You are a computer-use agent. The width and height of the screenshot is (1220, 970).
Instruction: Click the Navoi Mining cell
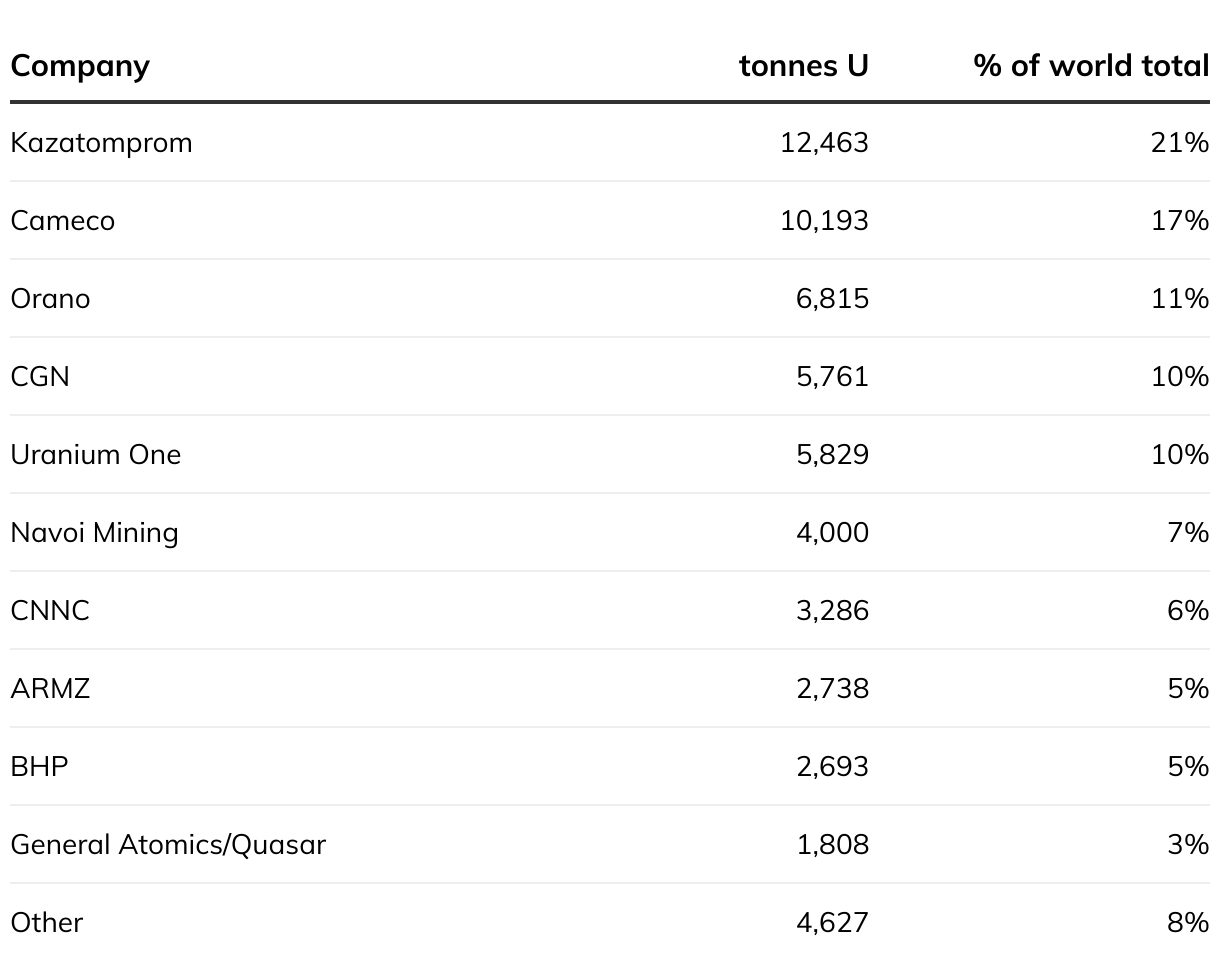[94, 533]
